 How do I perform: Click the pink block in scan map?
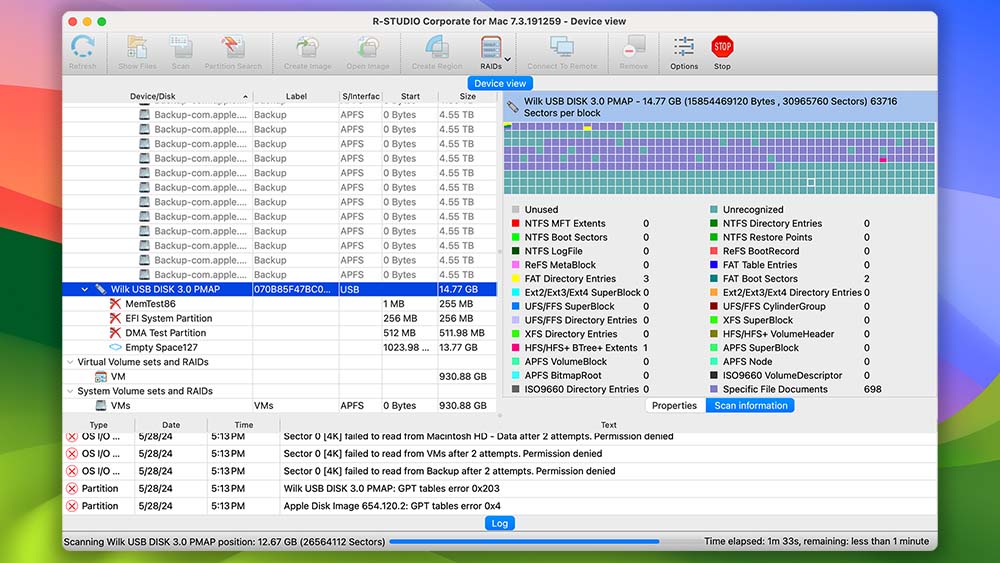point(883,159)
